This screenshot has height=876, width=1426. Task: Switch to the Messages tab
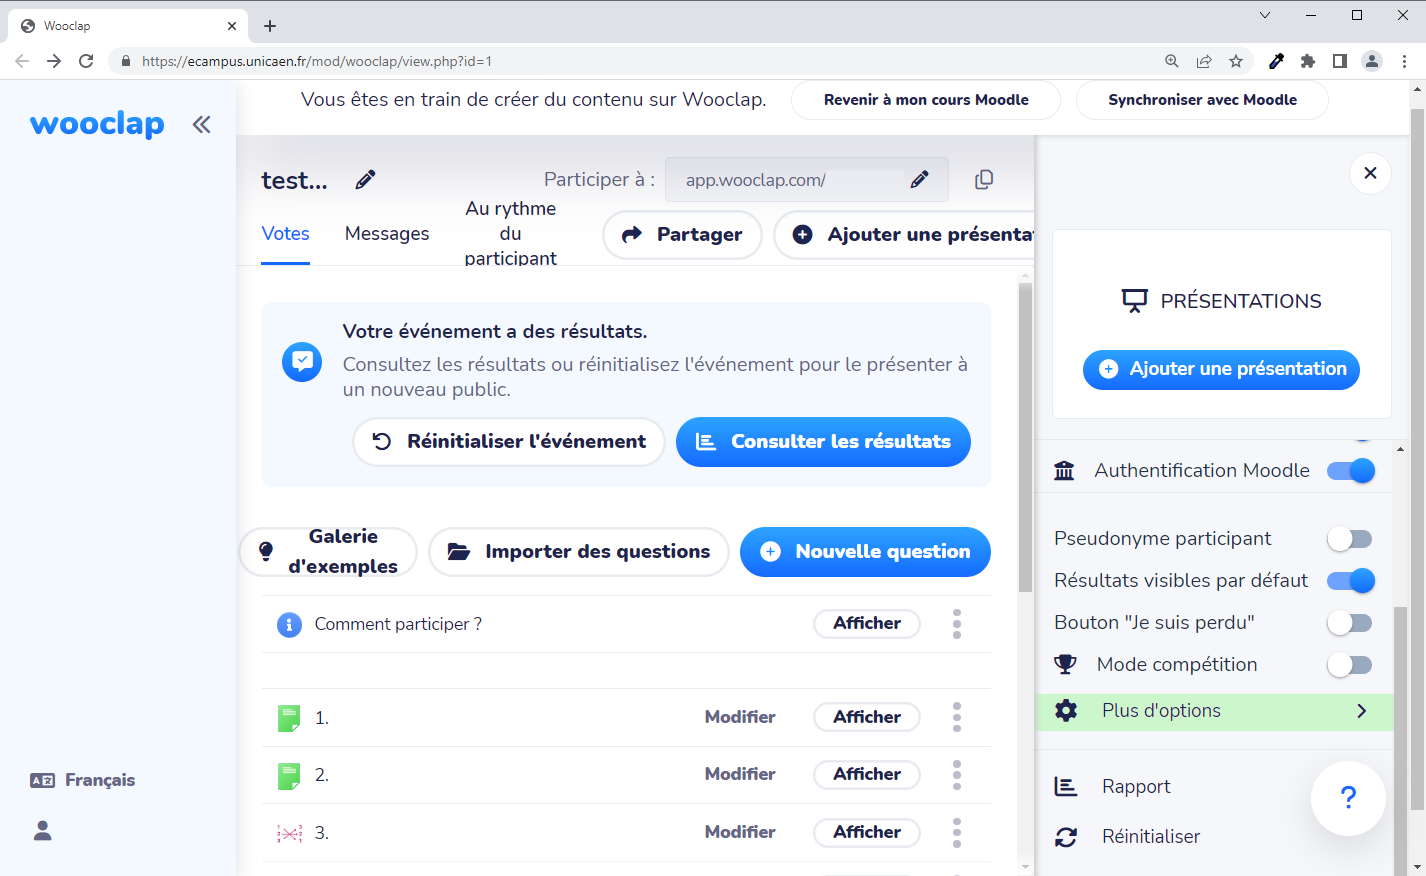click(x=387, y=234)
